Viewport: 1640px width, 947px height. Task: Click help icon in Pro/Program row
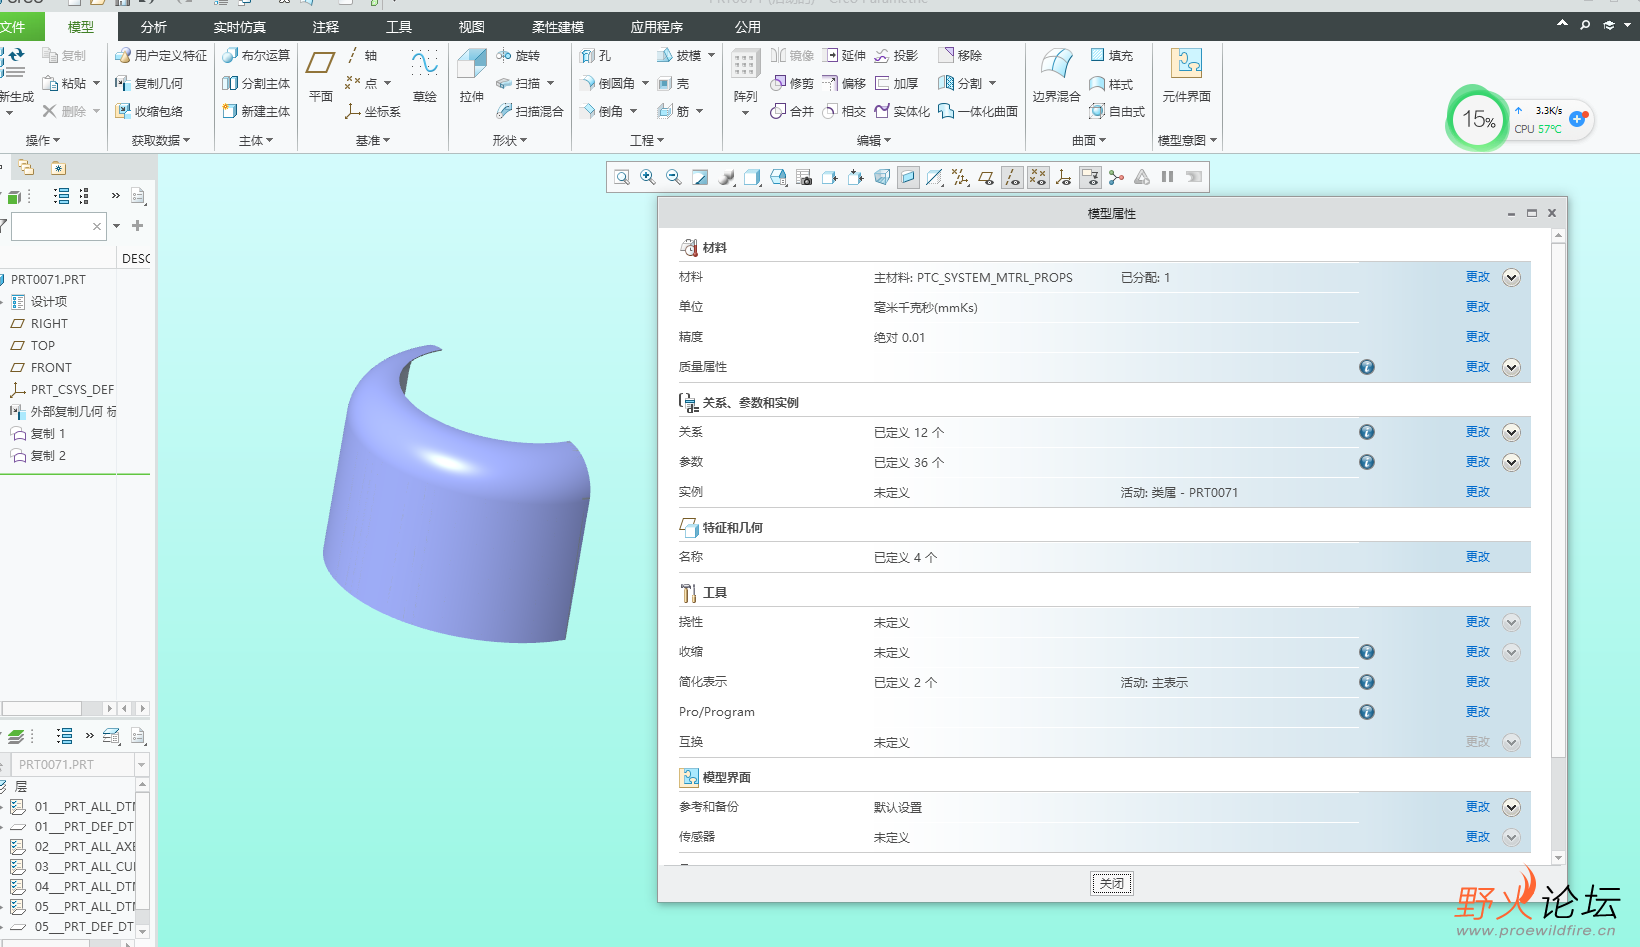point(1367,712)
